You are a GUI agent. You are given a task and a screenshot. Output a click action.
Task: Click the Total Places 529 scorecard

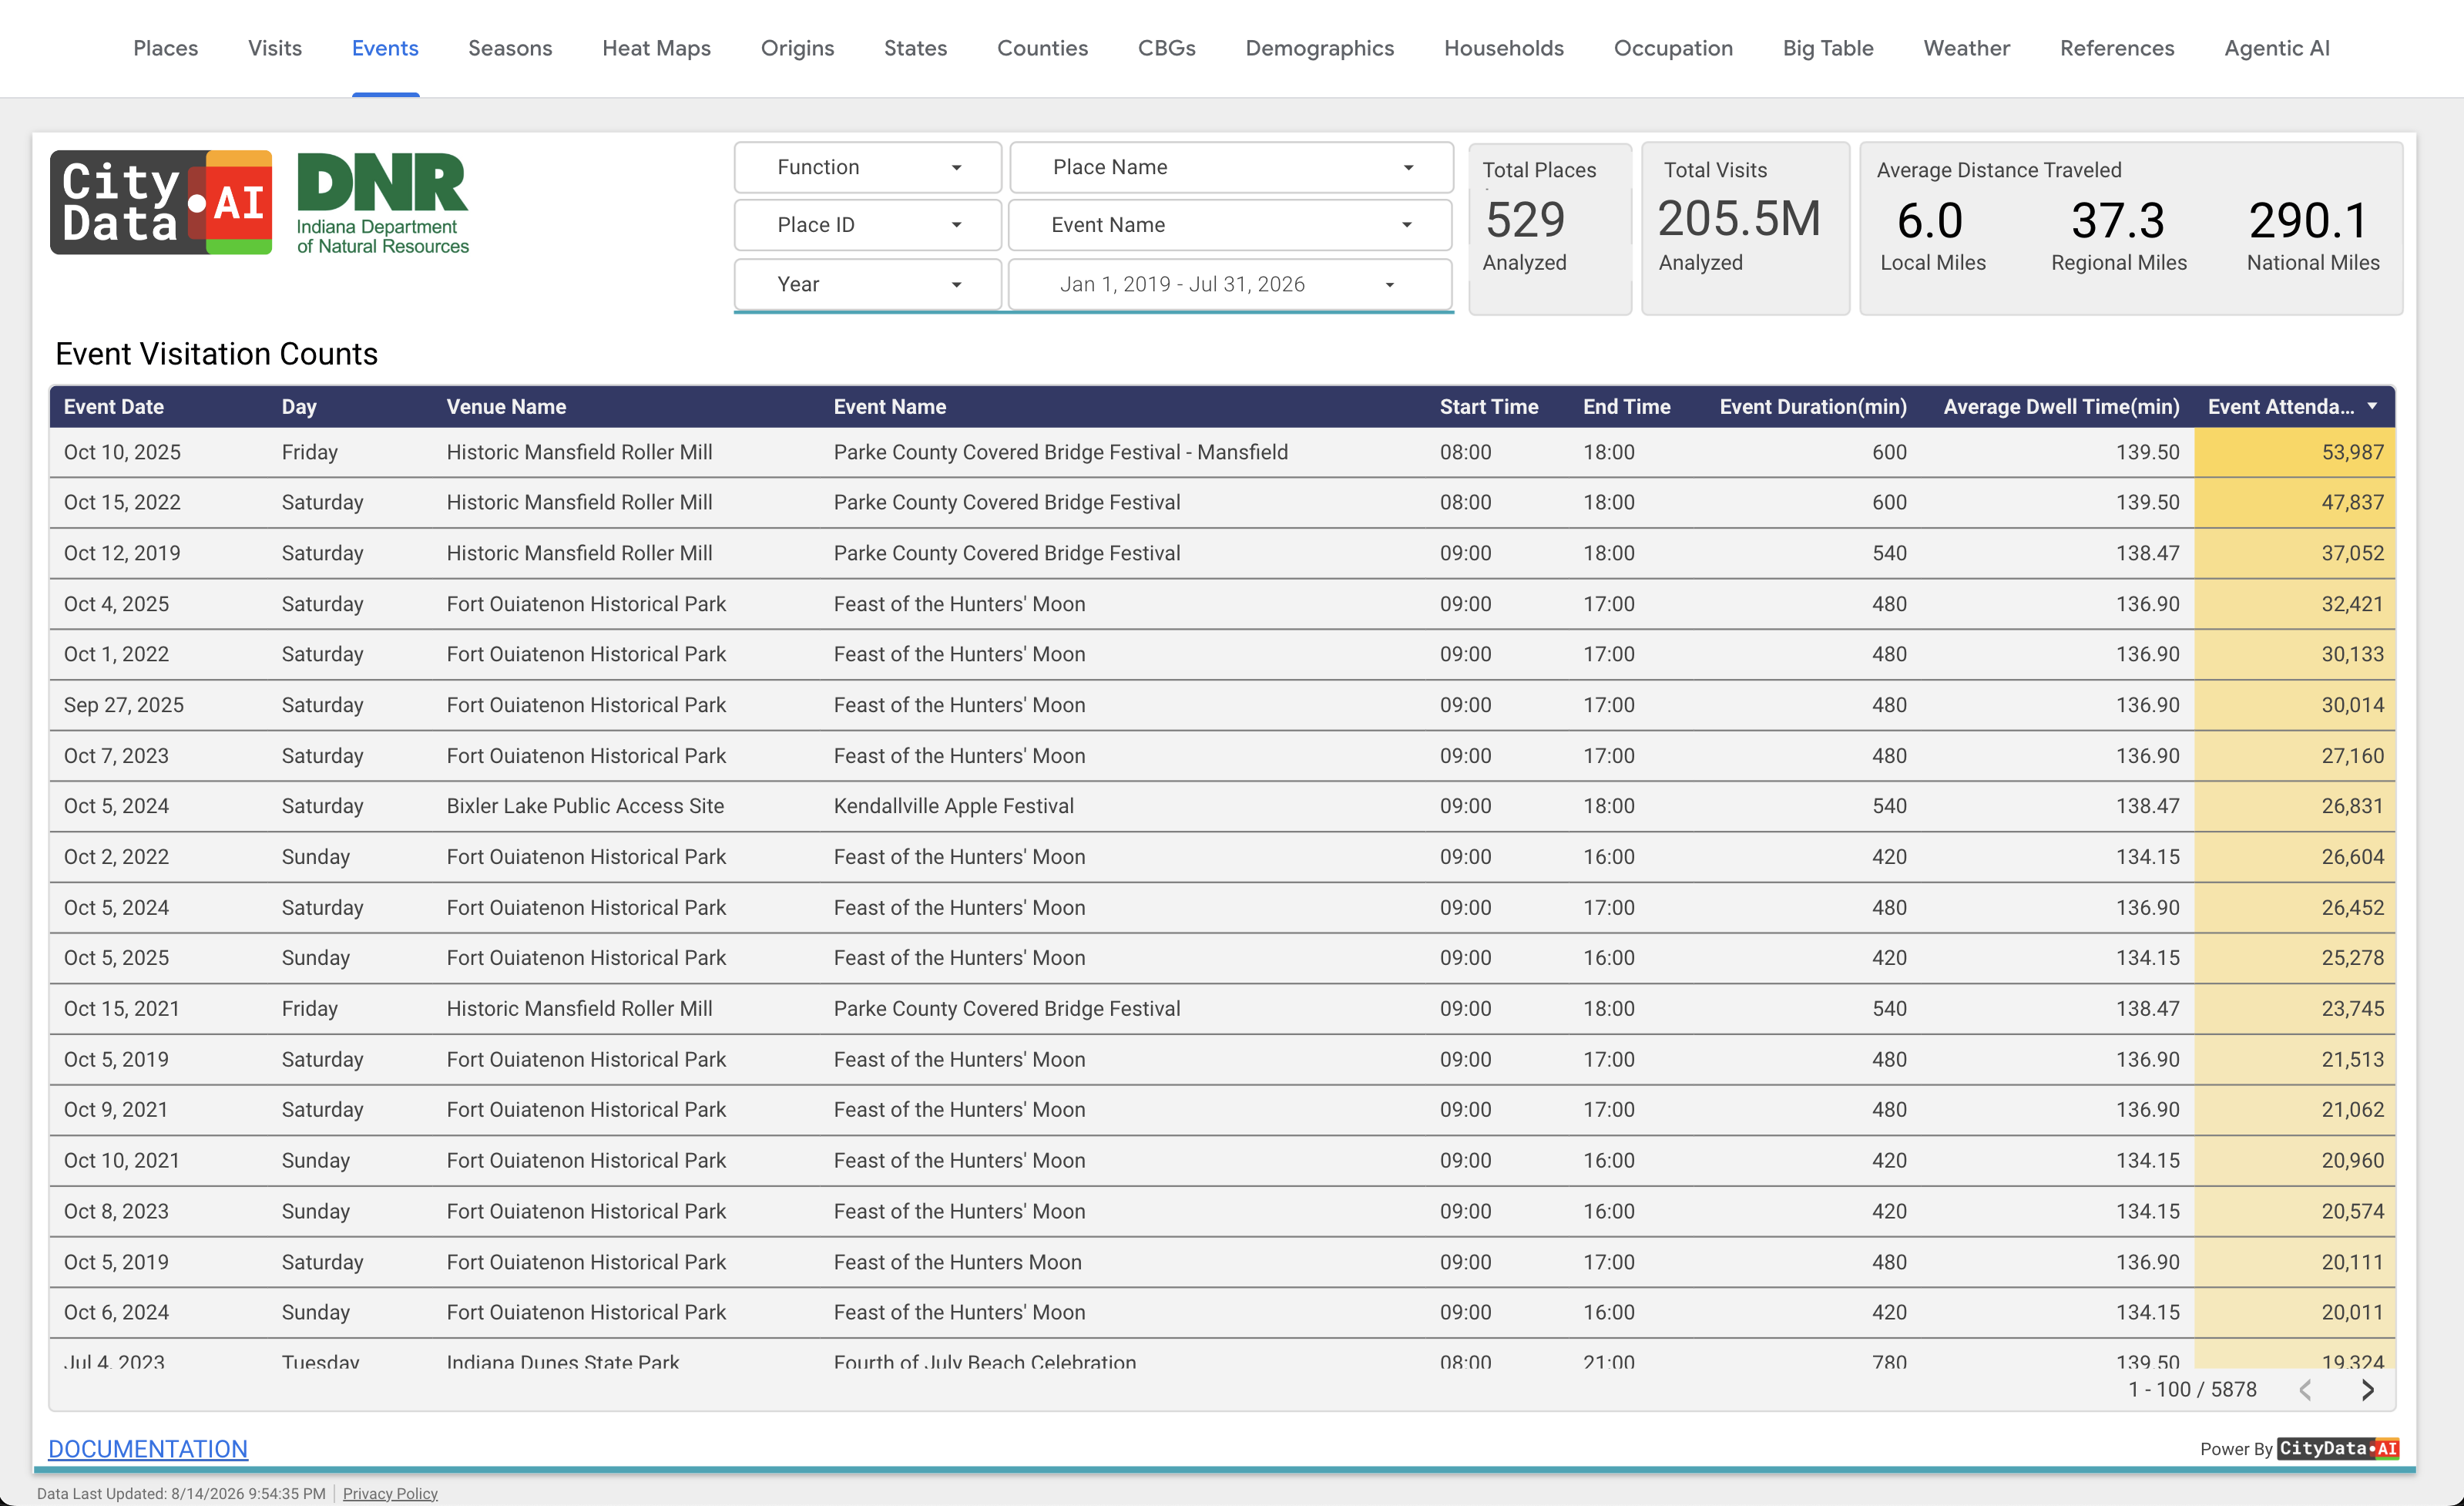(1549, 228)
